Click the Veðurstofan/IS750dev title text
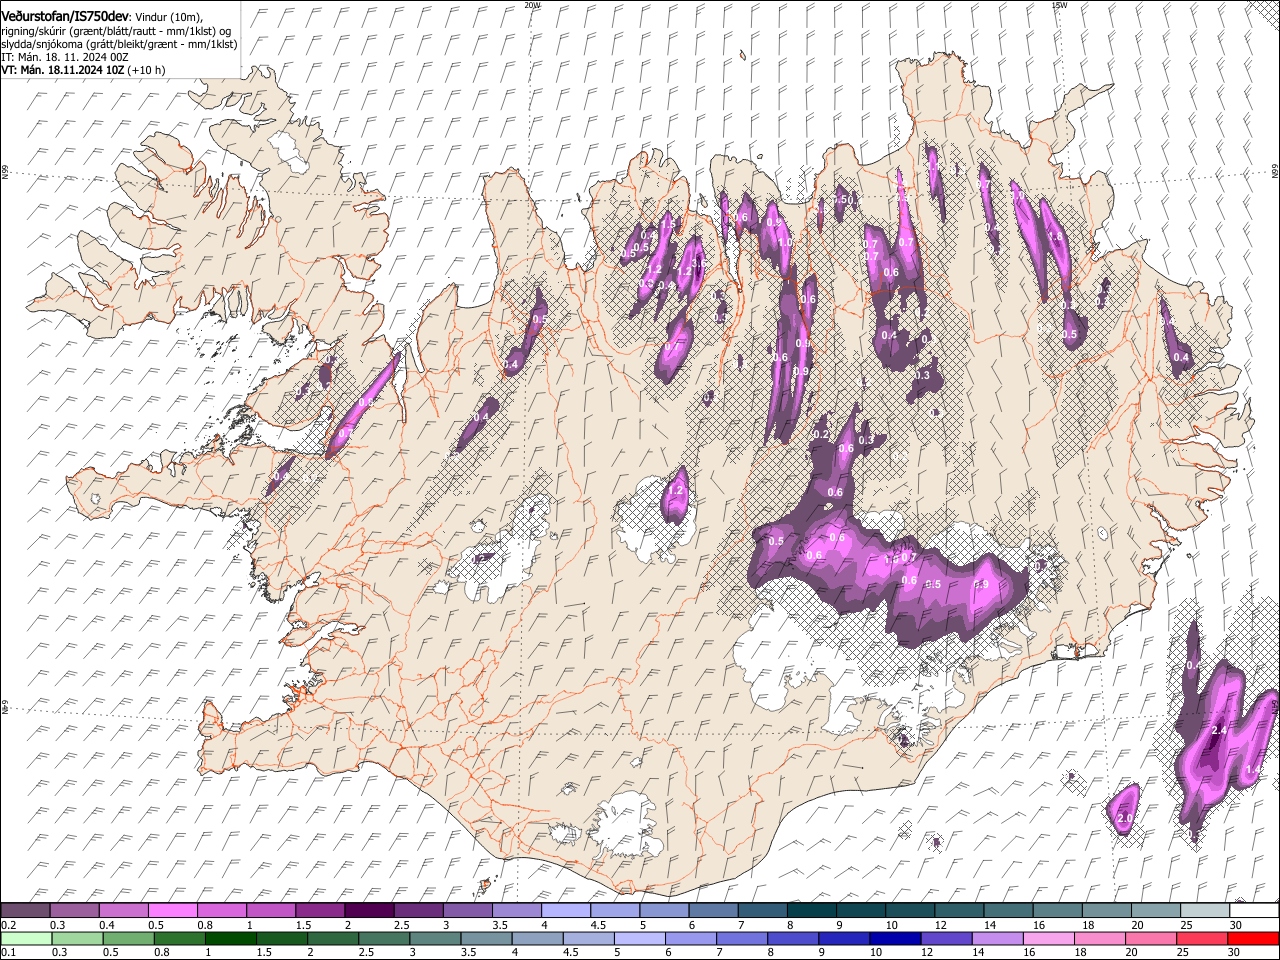Screen dimensions: 1280x960 pos(65,17)
